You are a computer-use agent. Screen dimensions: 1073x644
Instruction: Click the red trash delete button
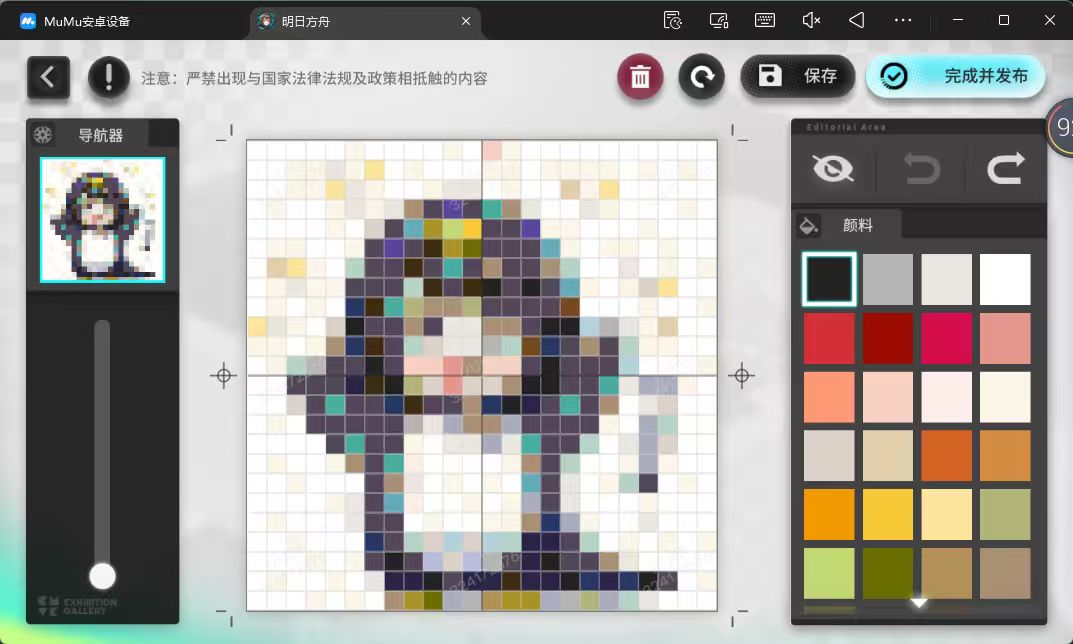click(640, 77)
